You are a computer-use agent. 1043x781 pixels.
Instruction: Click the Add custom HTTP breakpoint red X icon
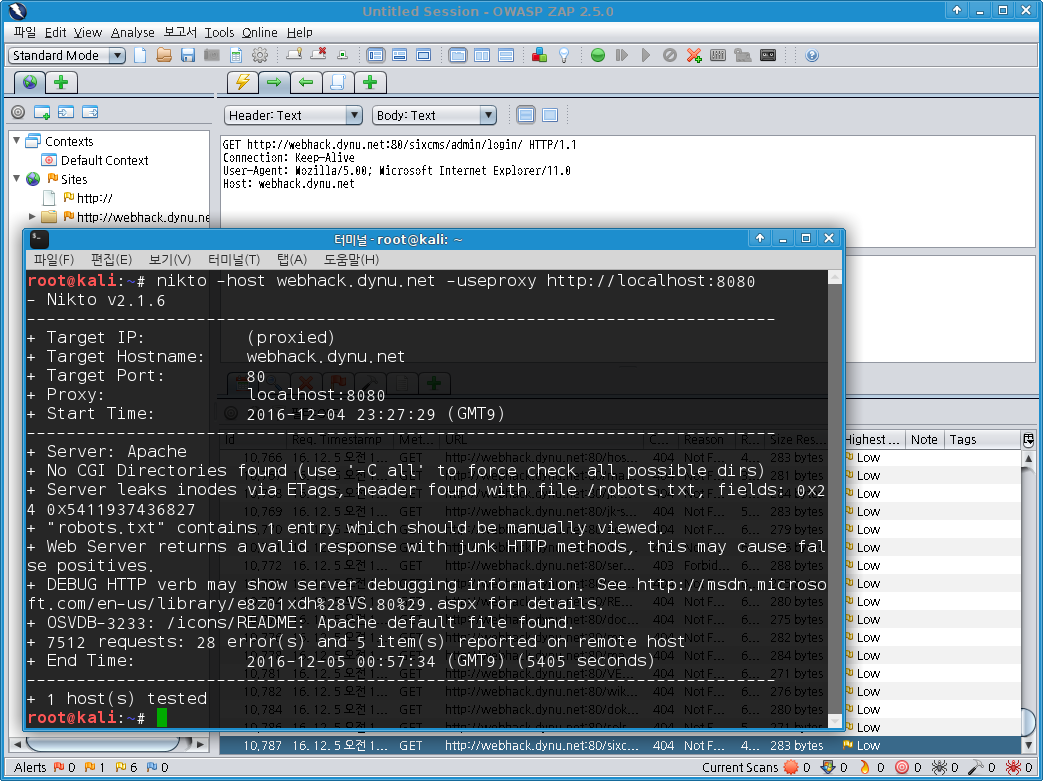coord(694,55)
